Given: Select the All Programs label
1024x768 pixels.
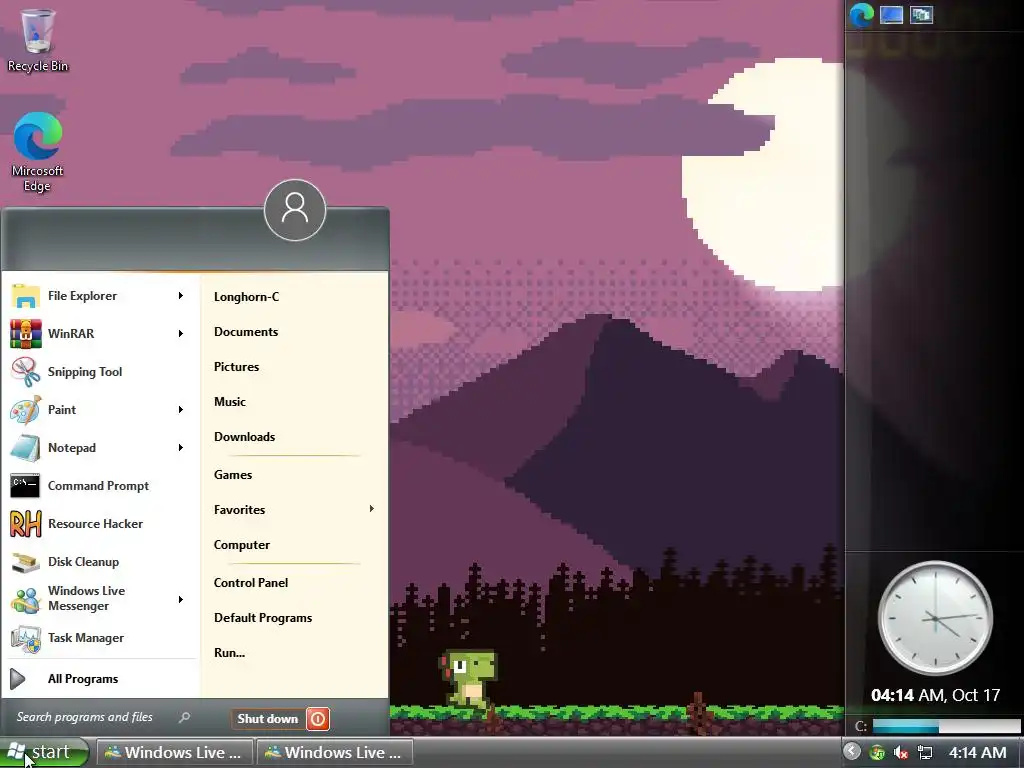Looking at the screenshot, I should (x=83, y=679).
